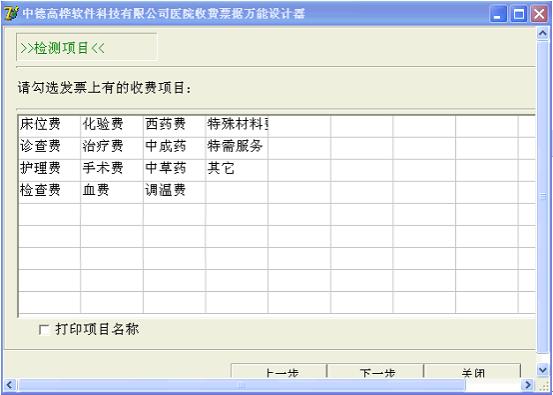Select the 诊查费 cell
Screen dimensions: 553x395
[x=49, y=148]
